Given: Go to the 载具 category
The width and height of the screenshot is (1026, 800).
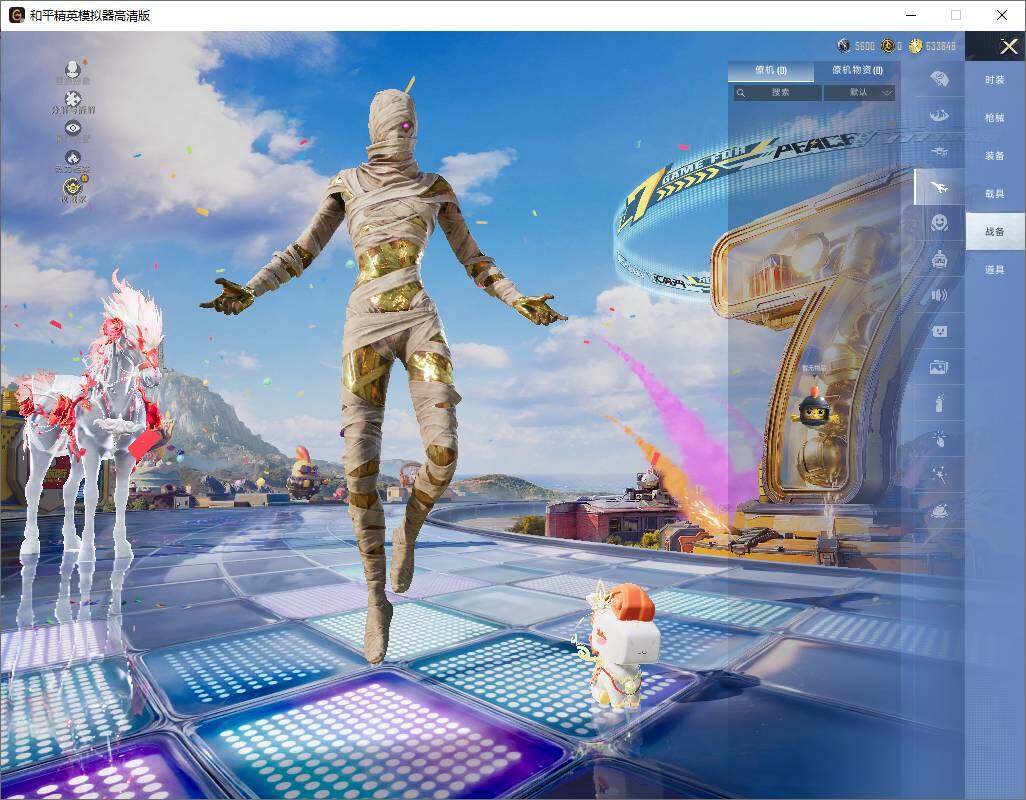Looking at the screenshot, I should [x=995, y=194].
